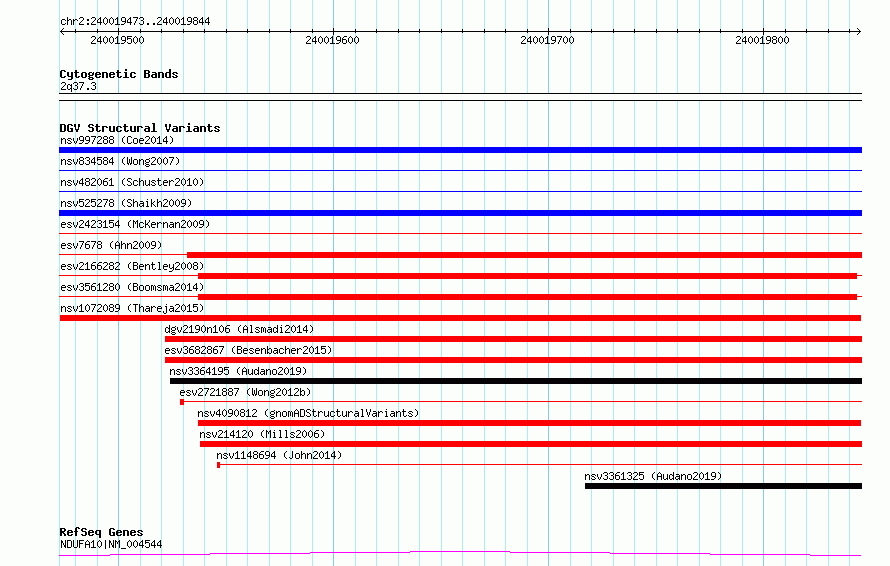The height and width of the screenshot is (566, 890).
Task: Select the magenta NDUFA10 gene line
Action: pyautogui.click(x=460, y=553)
